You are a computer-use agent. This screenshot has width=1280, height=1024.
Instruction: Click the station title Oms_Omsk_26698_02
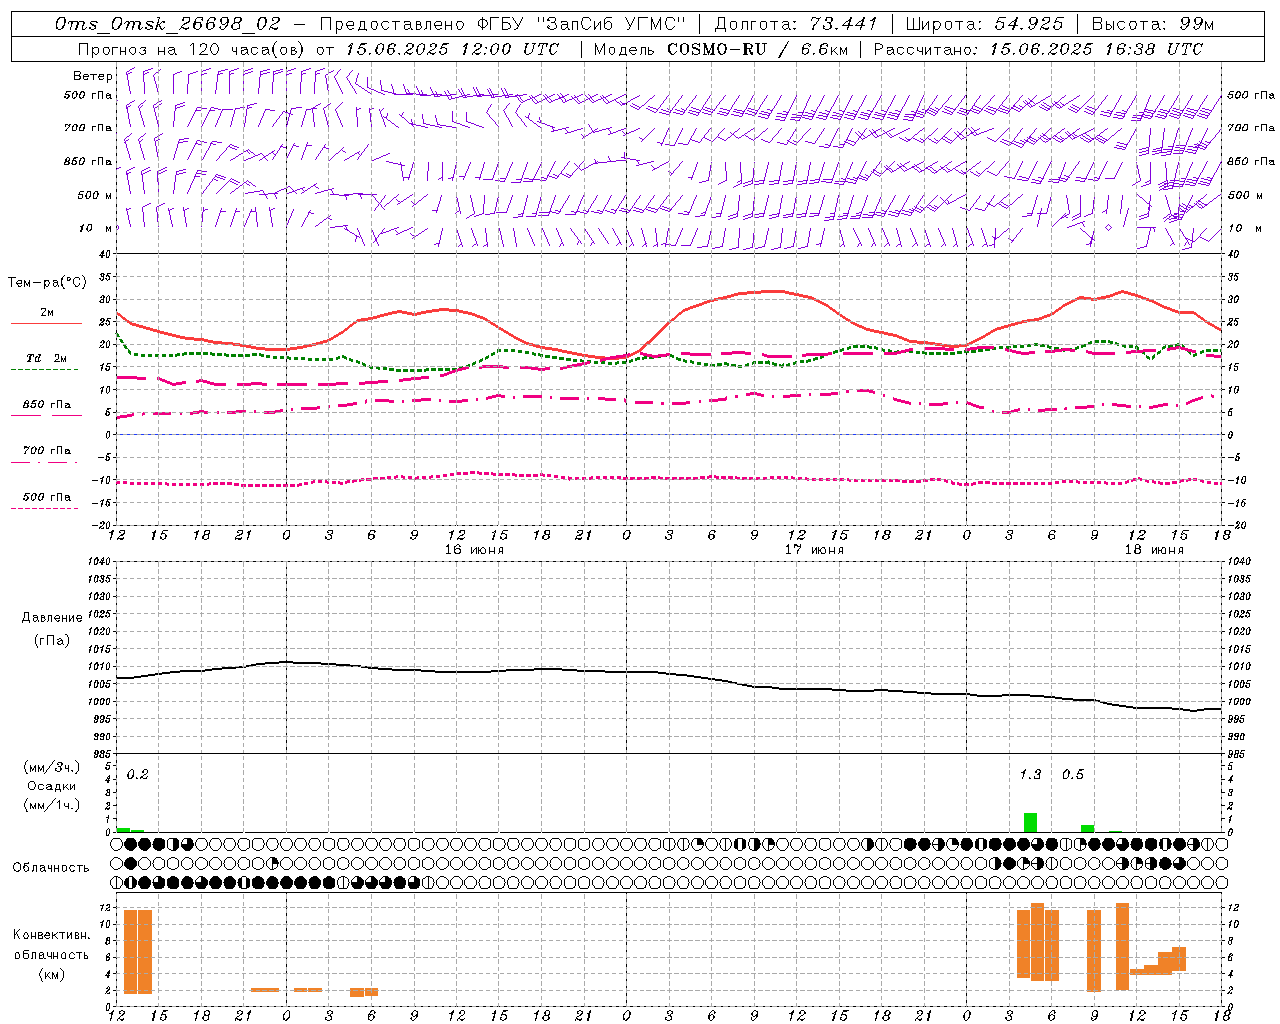[x=168, y=24]
